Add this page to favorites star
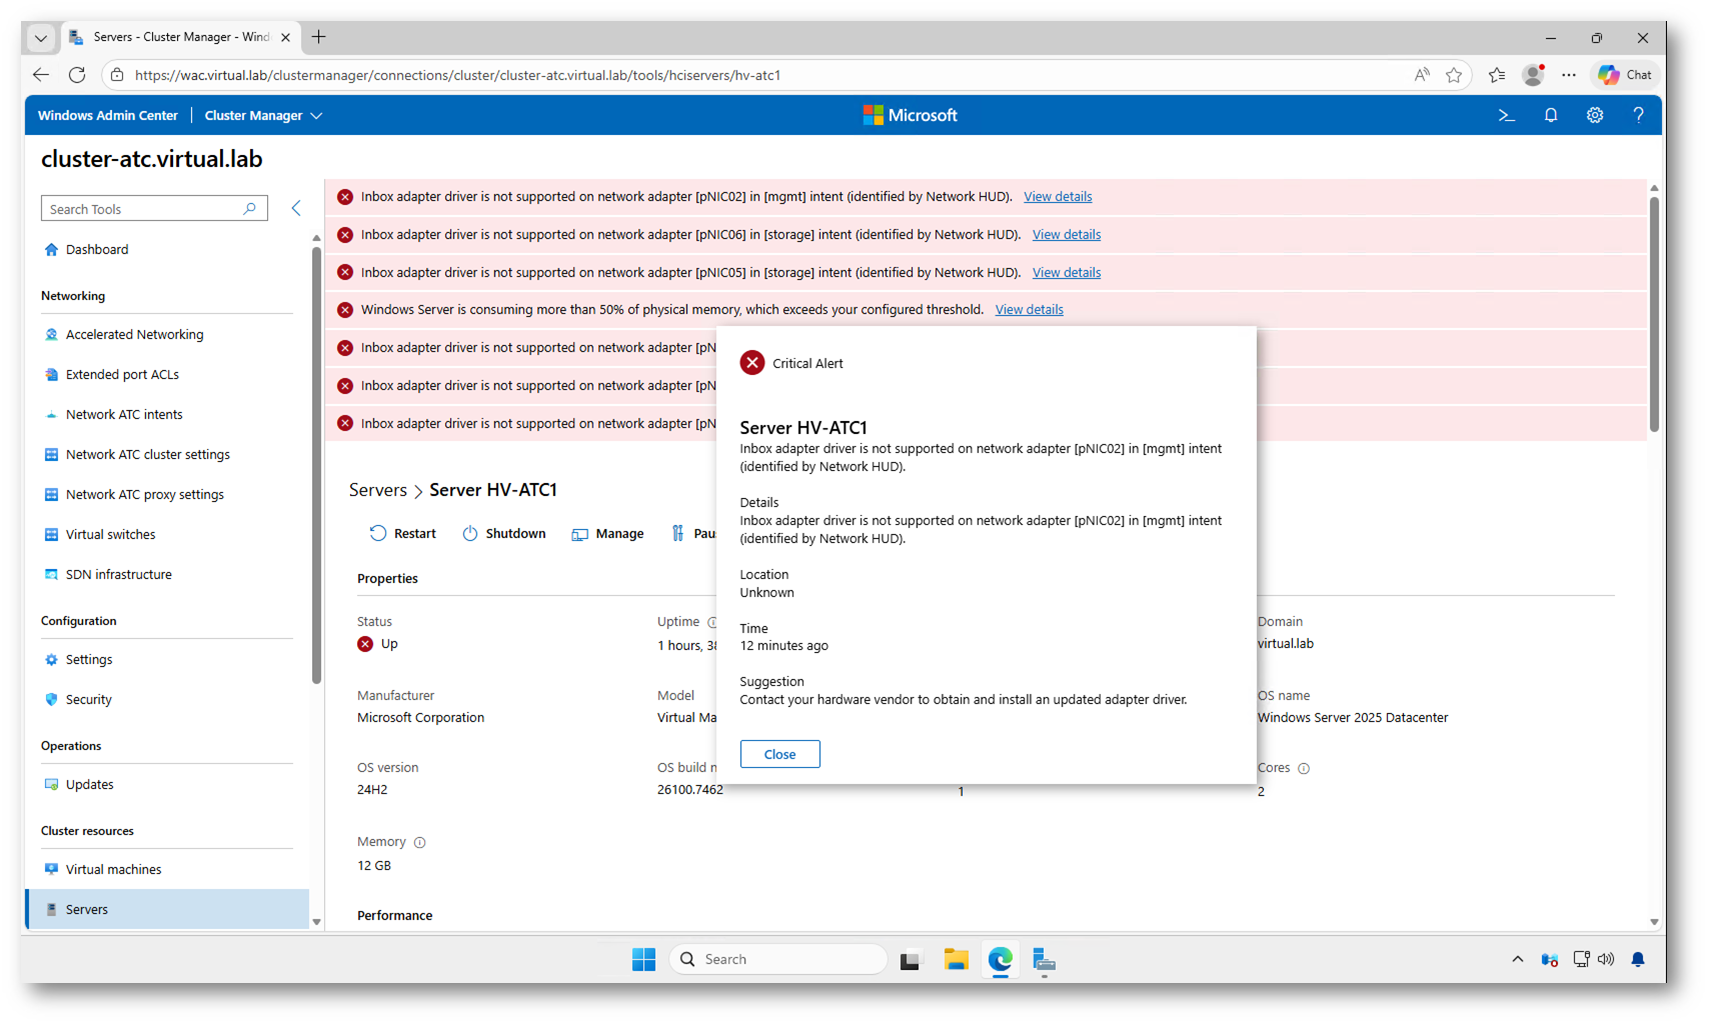This screenshot has width=1709, height=1025. pos(1453,75)
